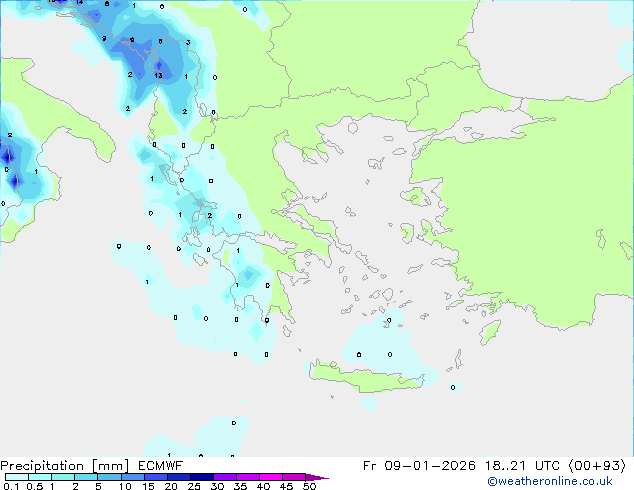Pick the legend swatch between 0.1 and 0.5
The width and height of the screenshot is (634, 490).
click(17, 477)
